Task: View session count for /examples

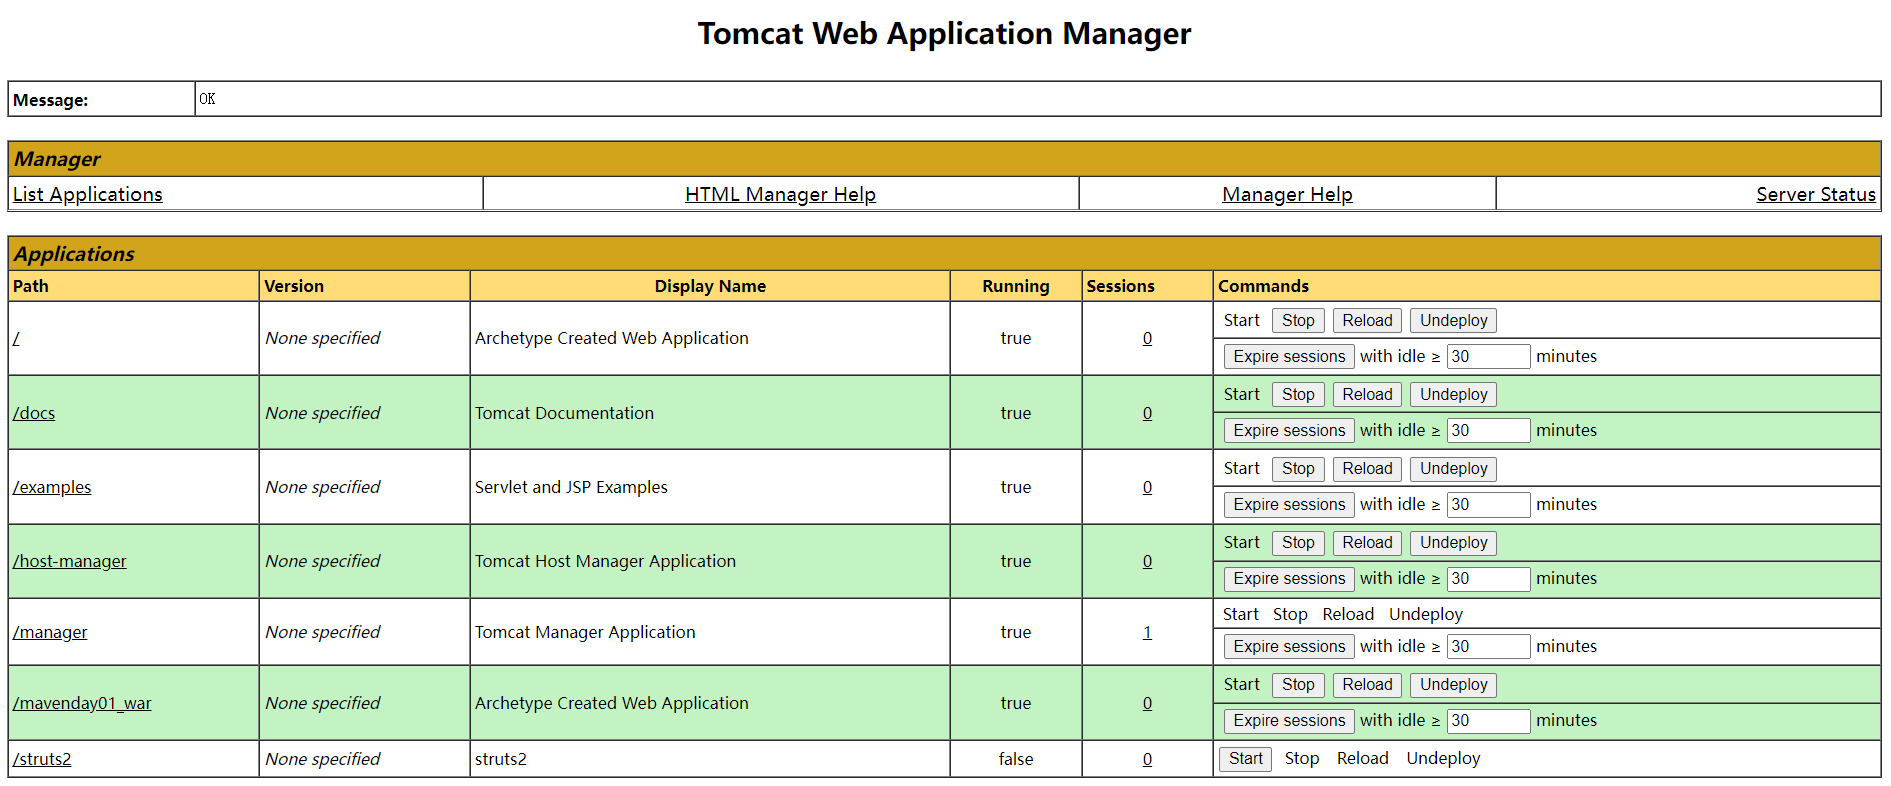Action: (x=1147, y=487)
